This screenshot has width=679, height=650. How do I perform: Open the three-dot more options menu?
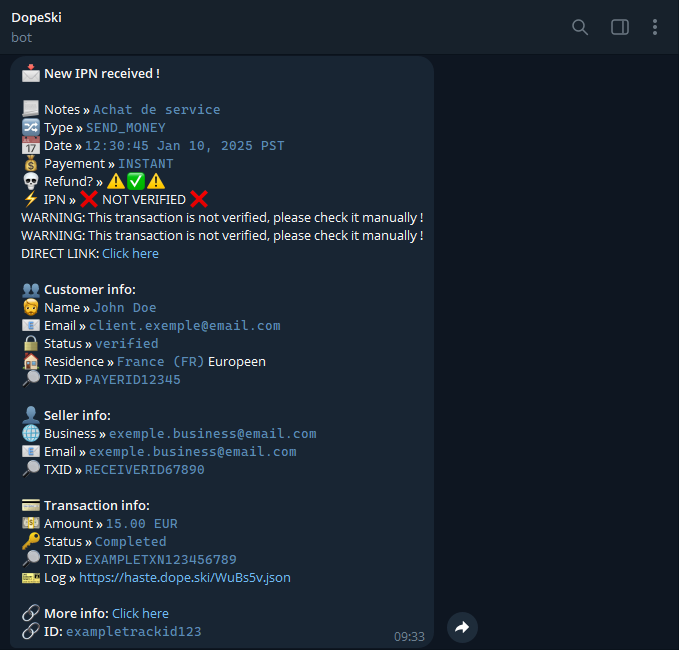[x=655, y=27]
